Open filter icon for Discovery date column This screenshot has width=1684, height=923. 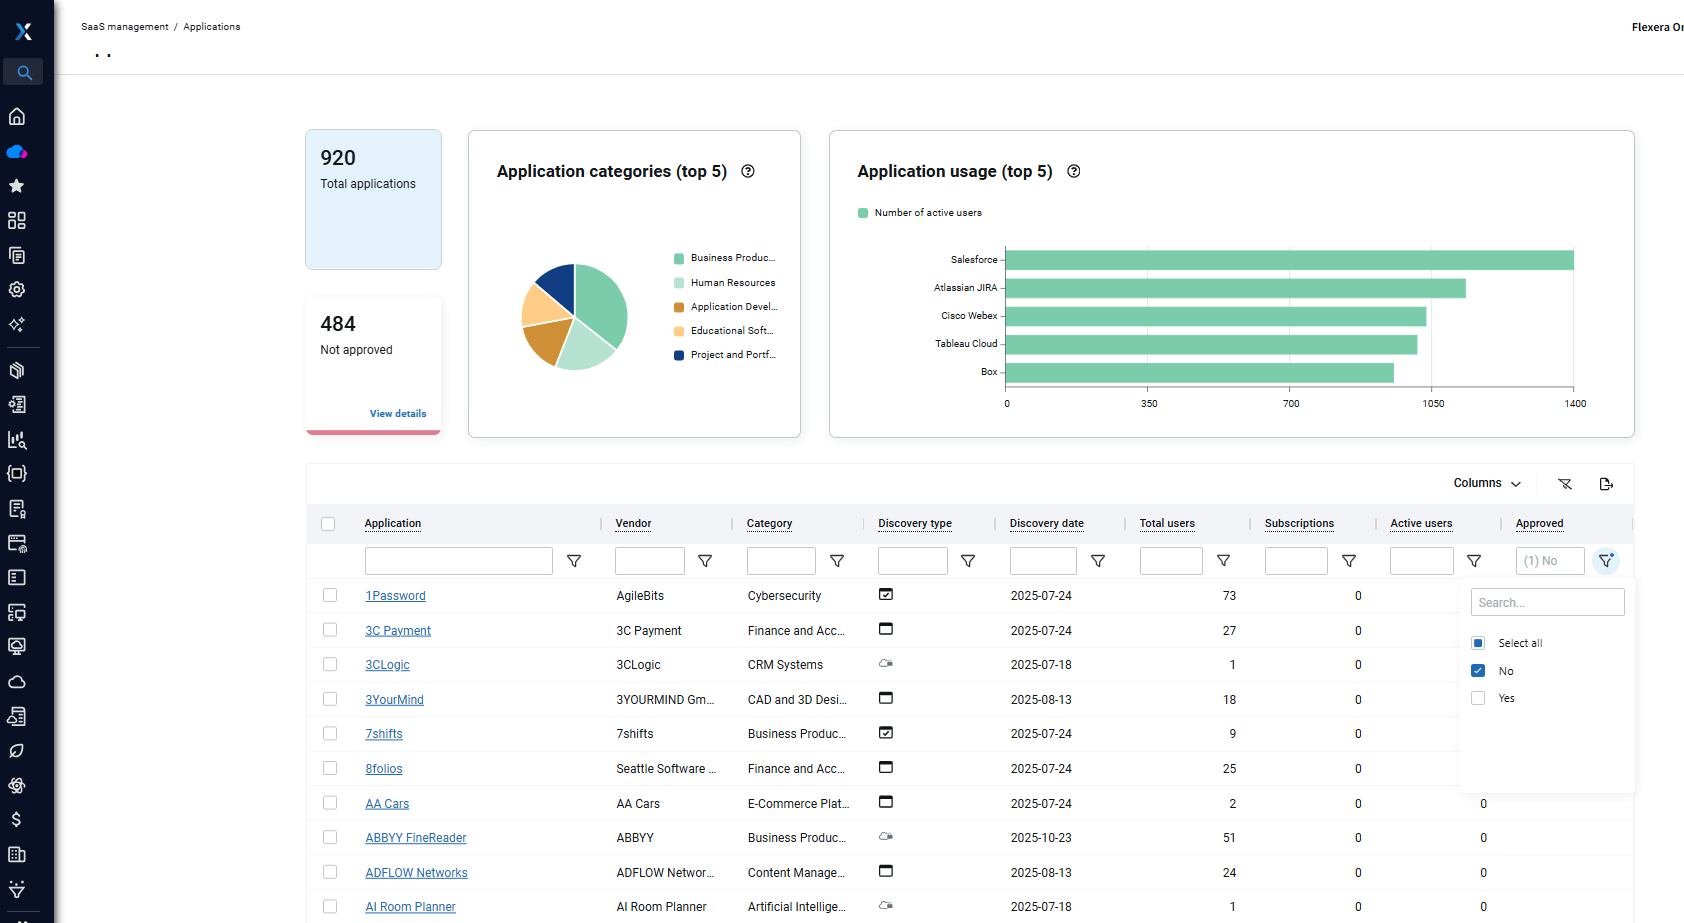tap(1098, 561)
